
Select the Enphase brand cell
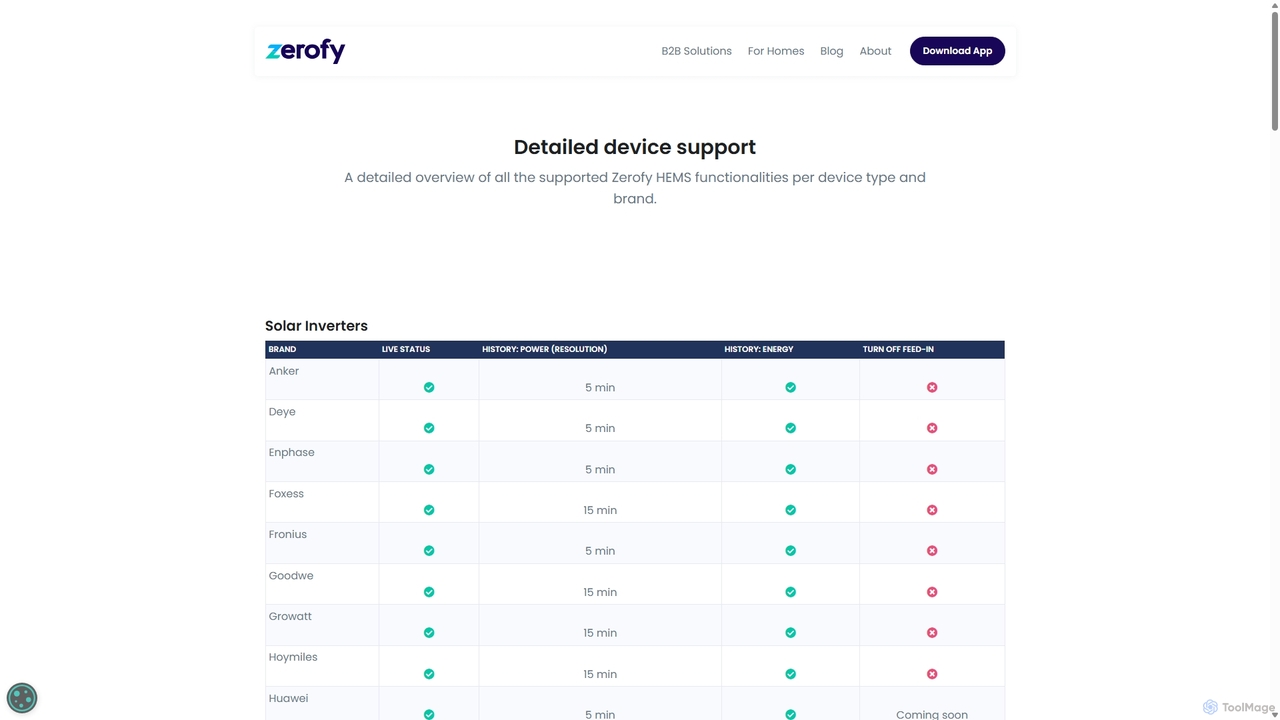click(x=322, y=461)
